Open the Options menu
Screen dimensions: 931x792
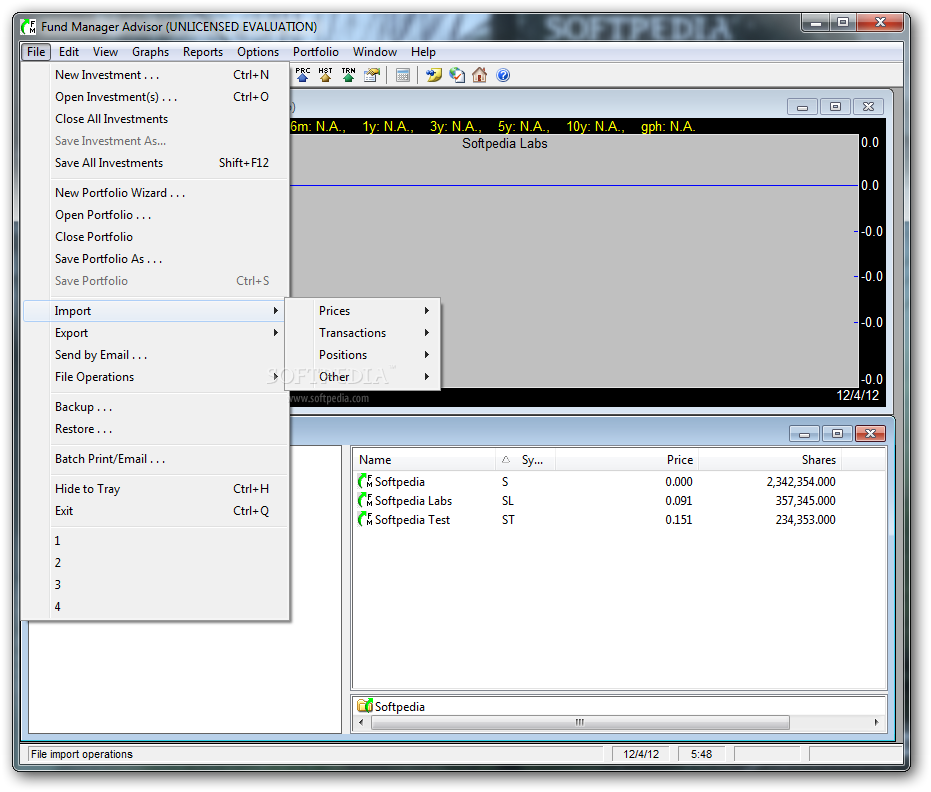tap(258, 52)
